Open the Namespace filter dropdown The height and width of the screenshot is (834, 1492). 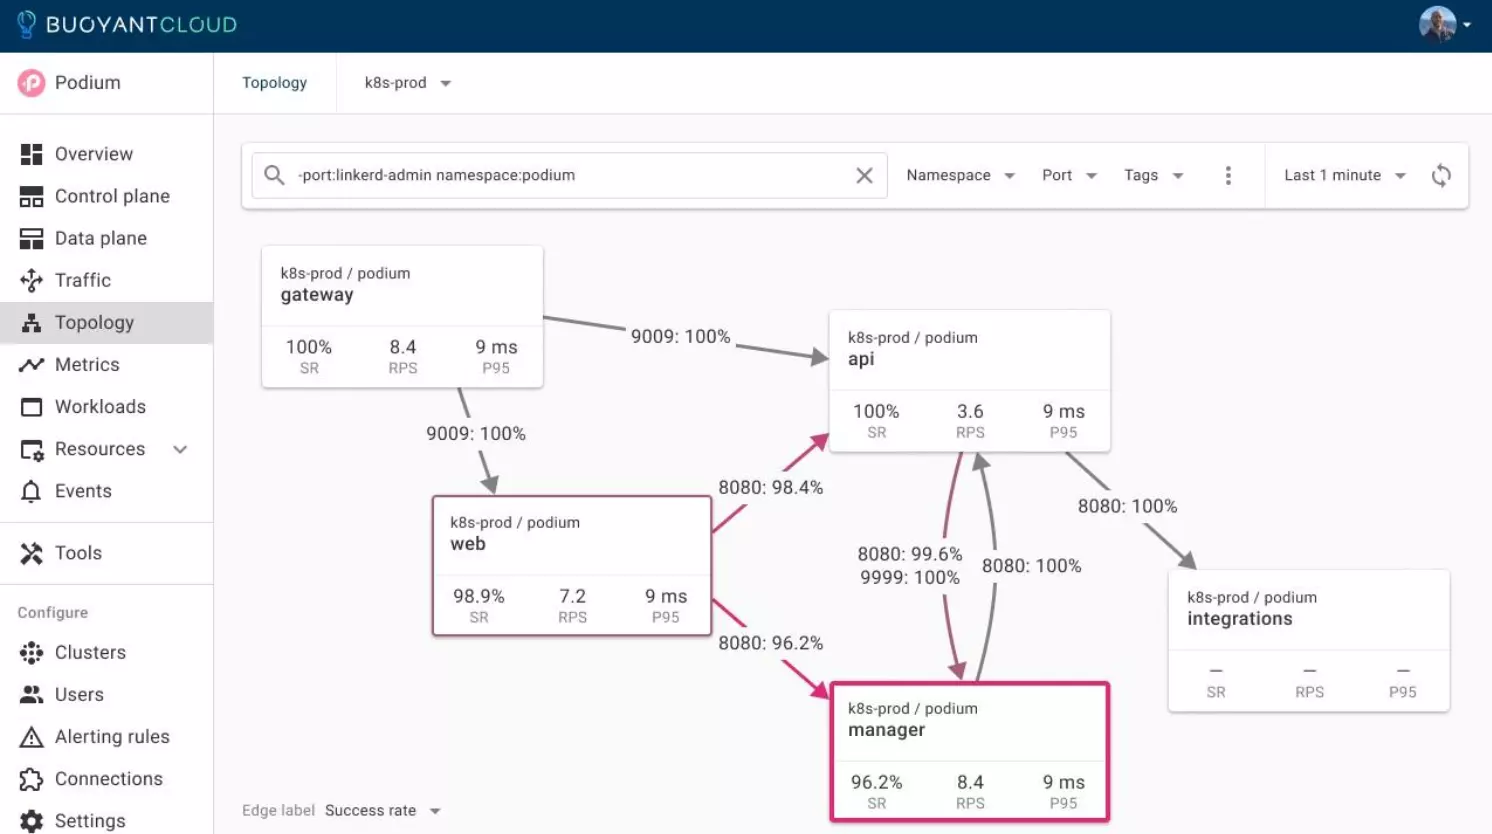pyautogui.click(x=960, y=175)
